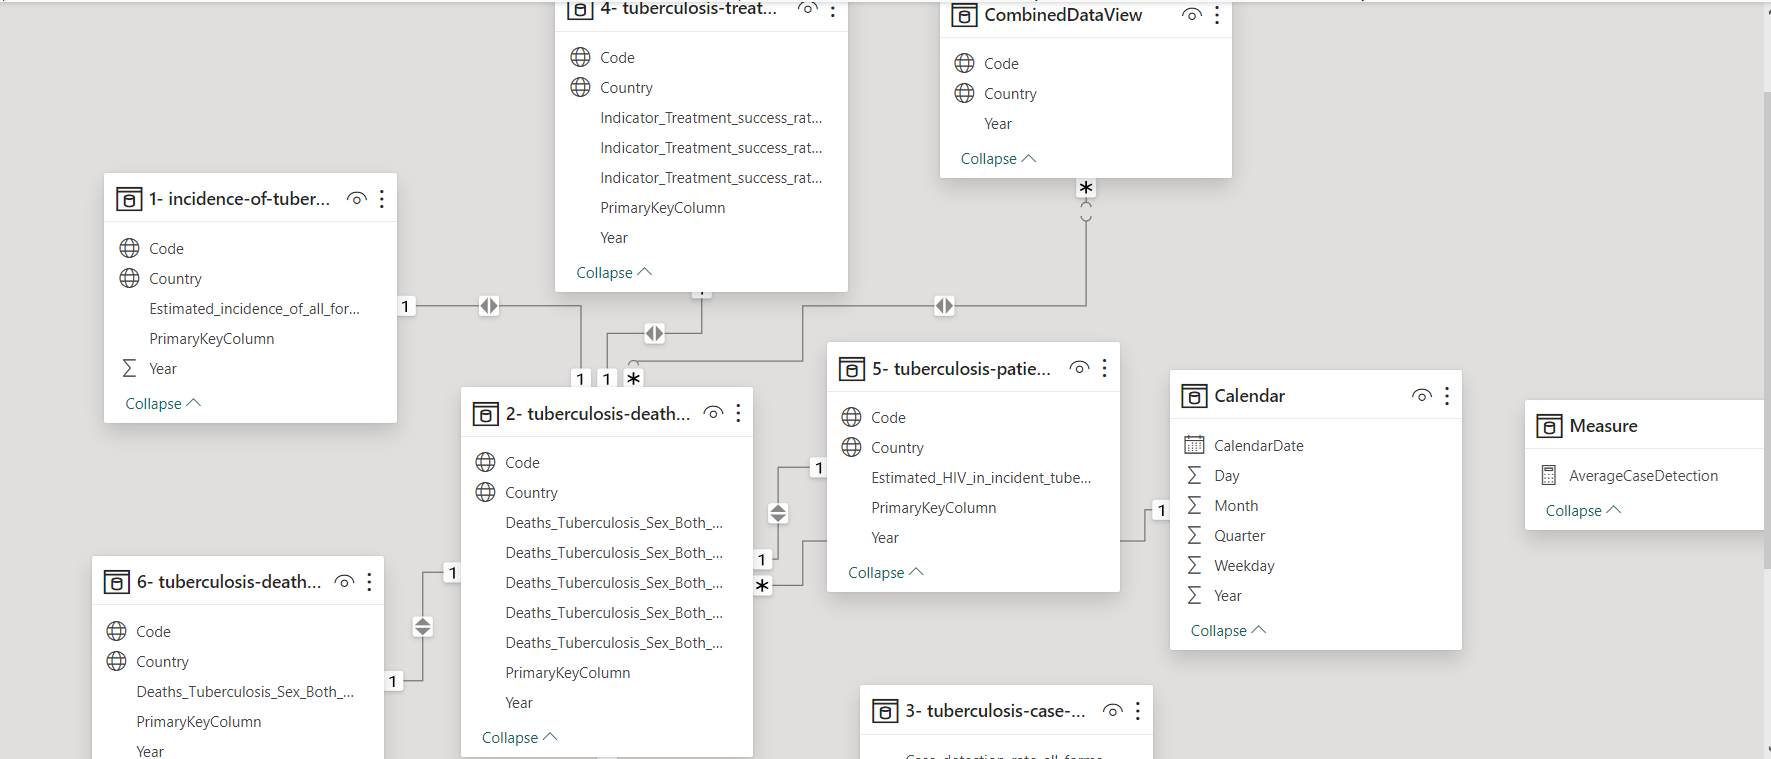Click the globe icon beside Country in CombinedDataView
The height and width of the screenshot is (759, 1771).
click(x=964, y=93)
